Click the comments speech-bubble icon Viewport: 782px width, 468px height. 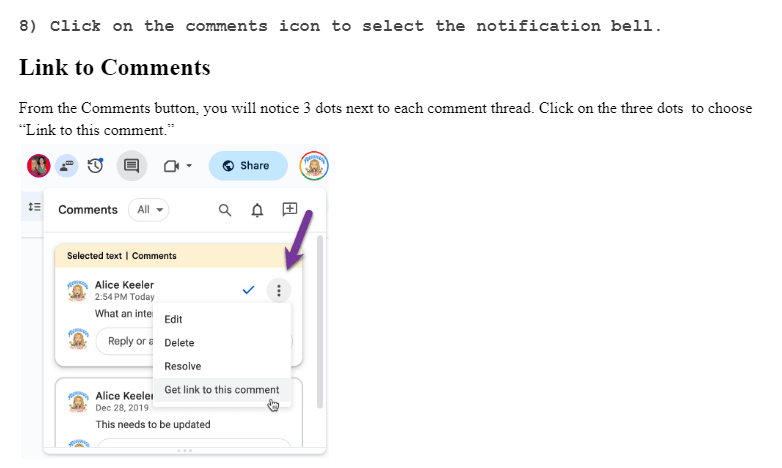coord(132,166)
